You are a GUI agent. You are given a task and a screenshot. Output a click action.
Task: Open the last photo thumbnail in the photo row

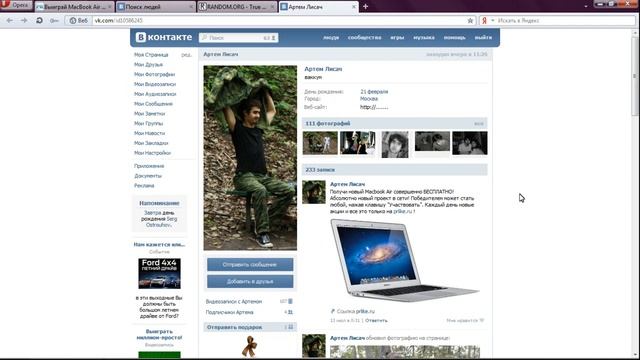point(470,143)
